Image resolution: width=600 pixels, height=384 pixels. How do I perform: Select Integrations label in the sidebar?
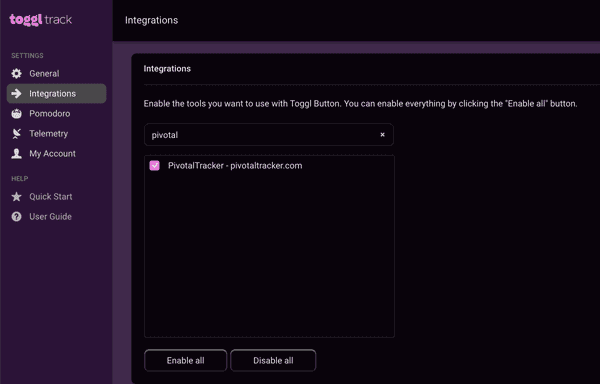[x=52, y=93]
